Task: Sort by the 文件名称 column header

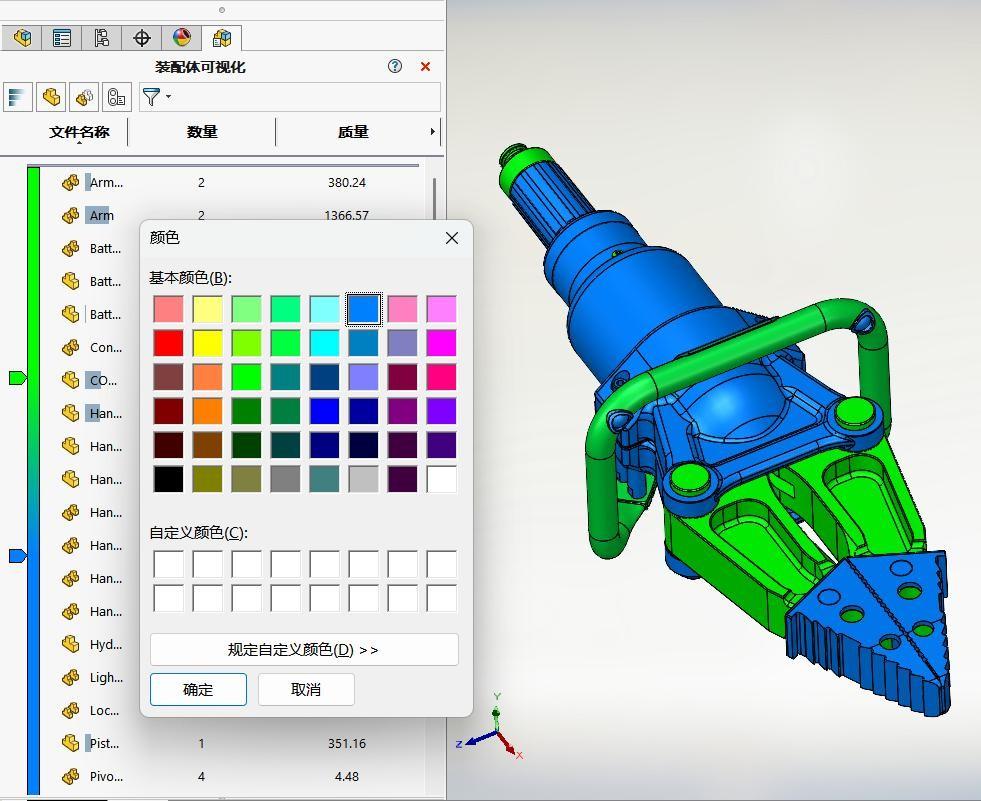Action: 79,132
